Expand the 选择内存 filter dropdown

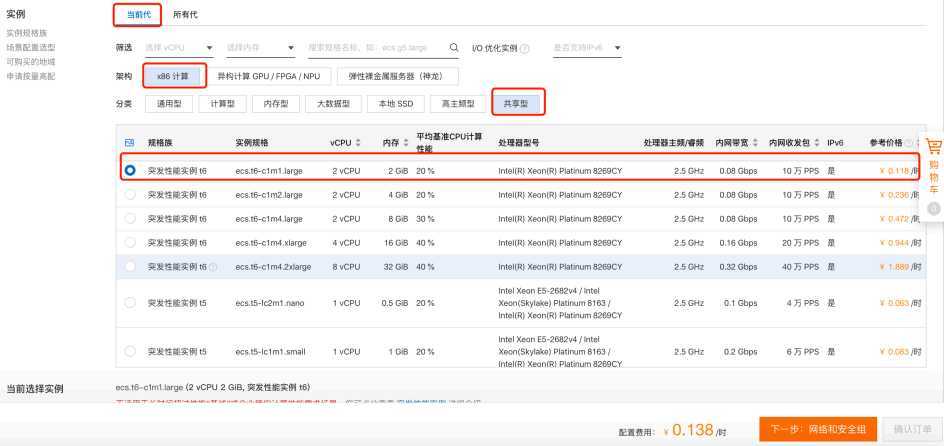(261, 48)
